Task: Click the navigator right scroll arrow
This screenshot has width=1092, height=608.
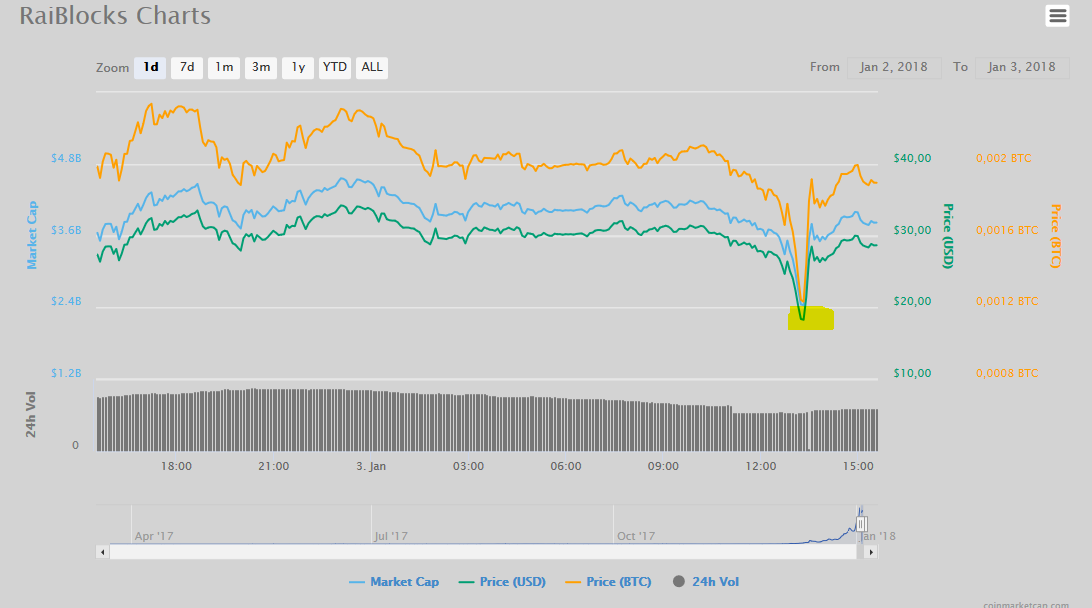Action: 871,552
